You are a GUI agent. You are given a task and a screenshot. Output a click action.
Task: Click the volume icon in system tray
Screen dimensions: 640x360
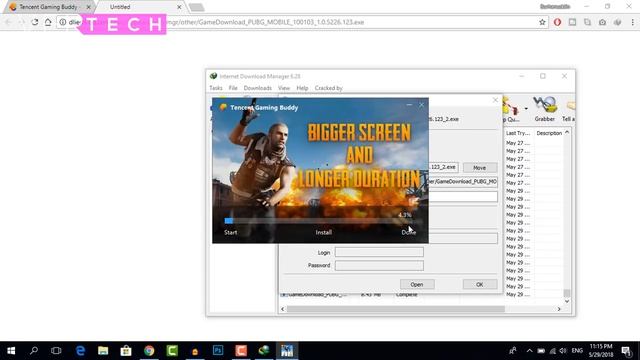tap(563, 351)
